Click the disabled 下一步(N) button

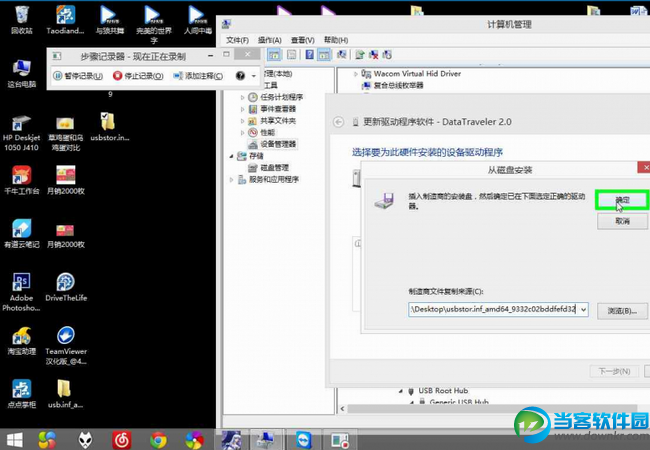[x=615, y=371]
